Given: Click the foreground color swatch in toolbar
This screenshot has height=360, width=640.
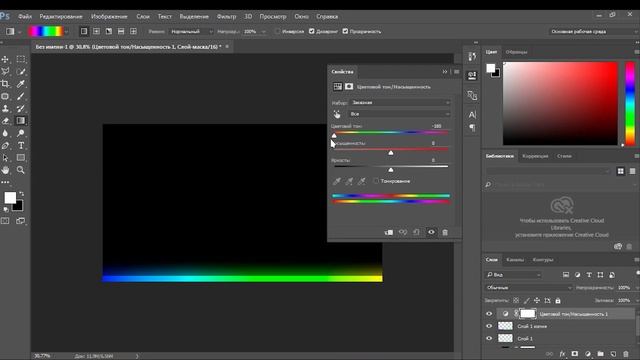Looking at the screenshot, I should [10, 198].
